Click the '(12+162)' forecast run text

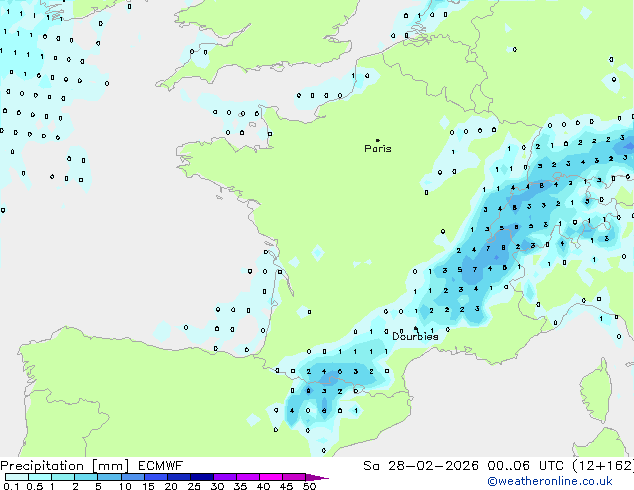tap(603, 466)
